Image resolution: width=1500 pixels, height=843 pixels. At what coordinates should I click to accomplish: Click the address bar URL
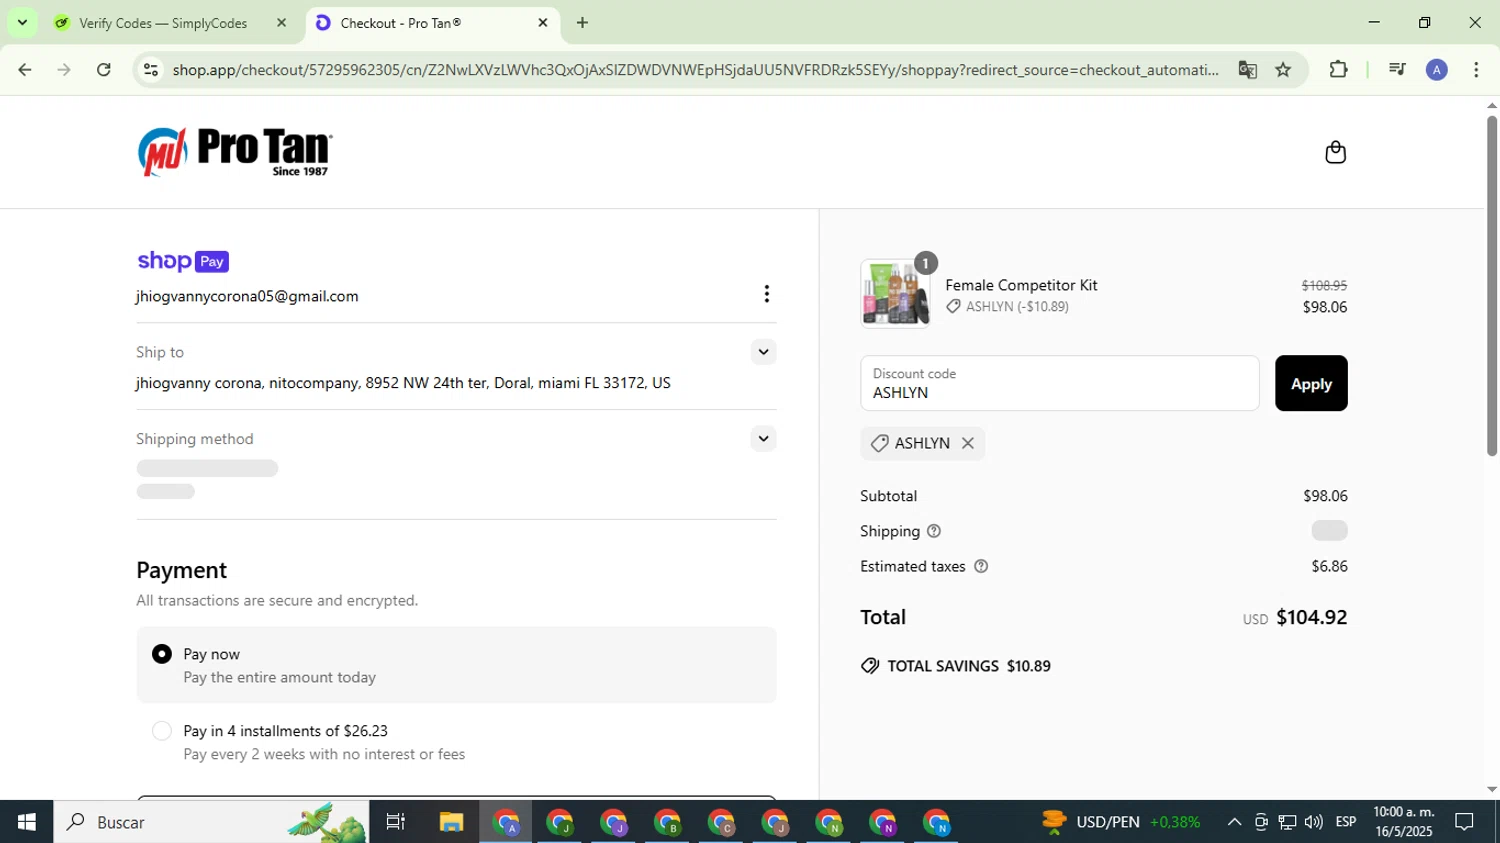(x=695, y=70)
